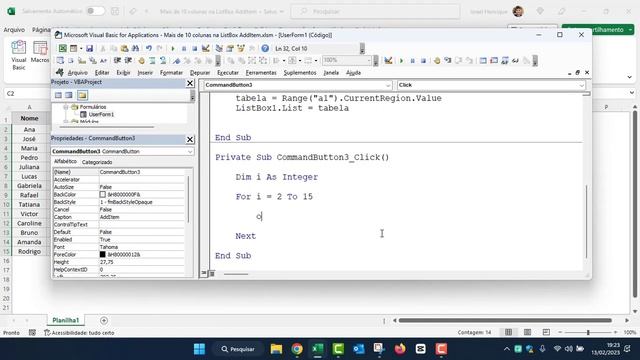Screen dimensions: 640x360
Task: Click the Run play icon in the Debug toolbar
Action: pyautogui.click(x=401, y=60)
